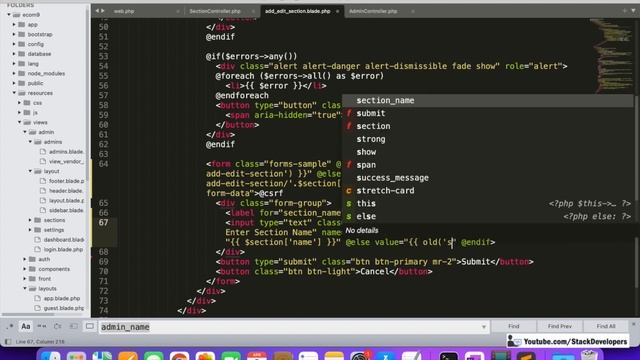Open Trash in the Dock
The image size is (640, 360).
point(589,355)
